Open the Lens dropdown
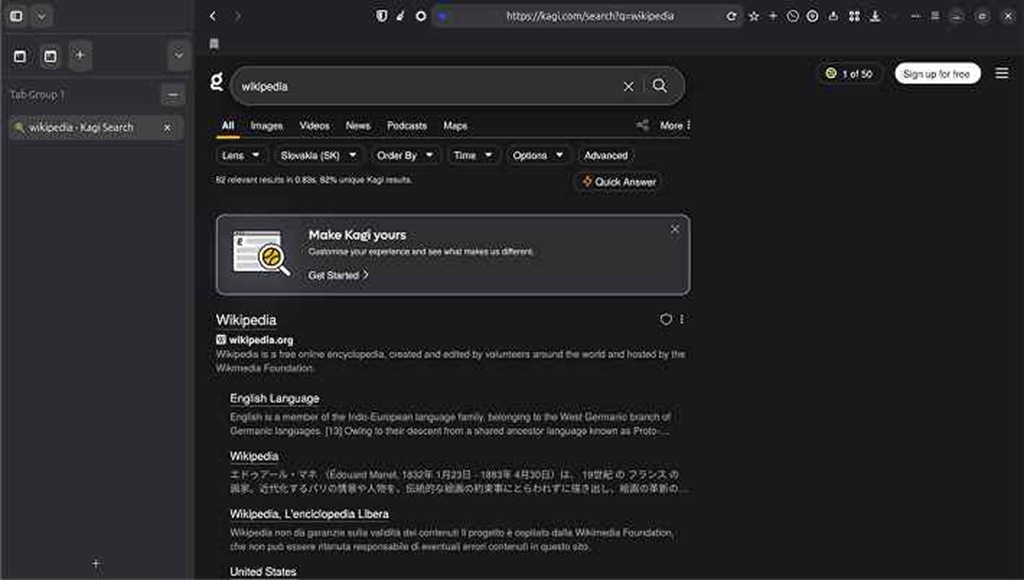The image size is (1024, 580). (x=240, y=155)
